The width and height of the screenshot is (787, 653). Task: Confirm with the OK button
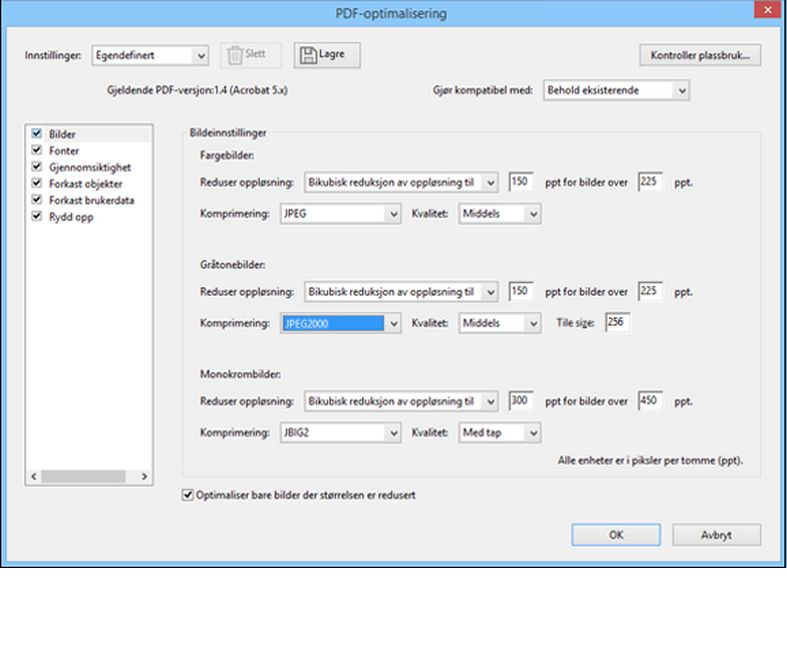pyautogui.click(x=616, y=535)
